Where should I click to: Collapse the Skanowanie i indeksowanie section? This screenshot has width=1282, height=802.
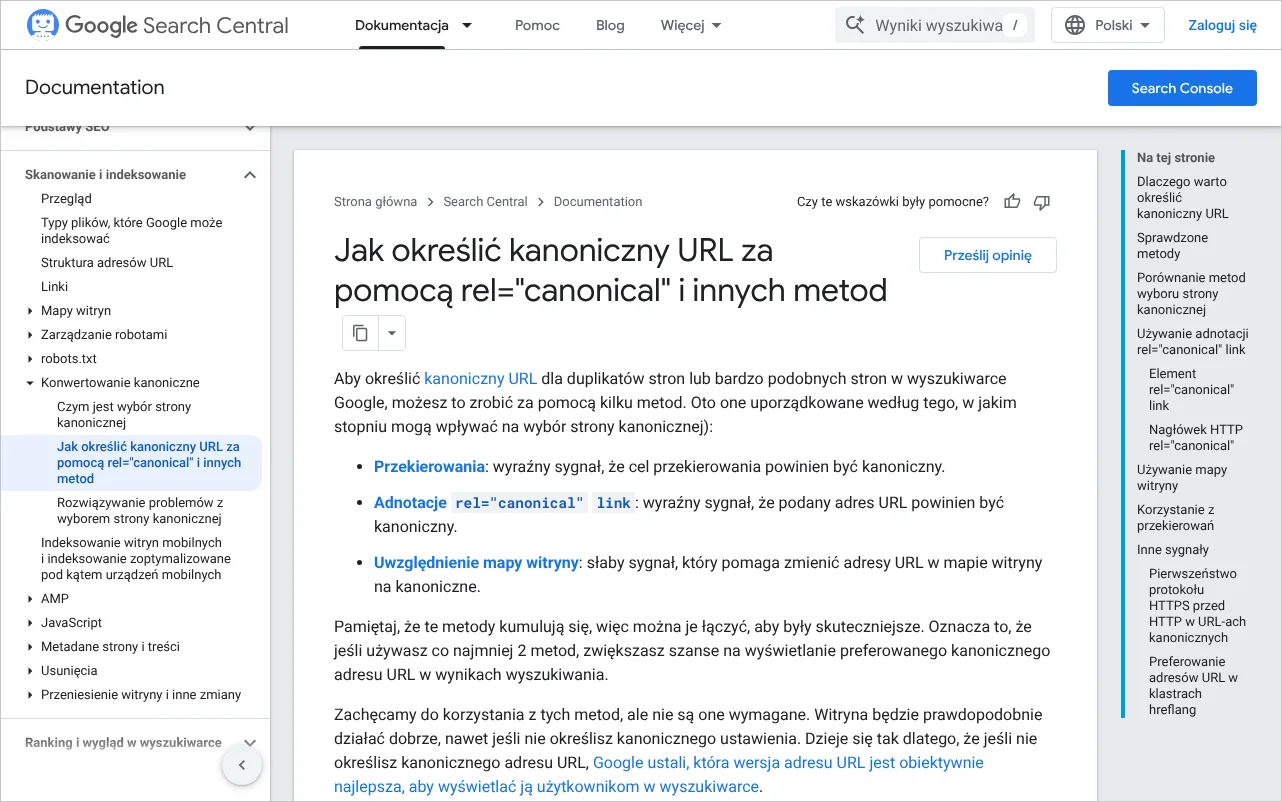[250, 175]
